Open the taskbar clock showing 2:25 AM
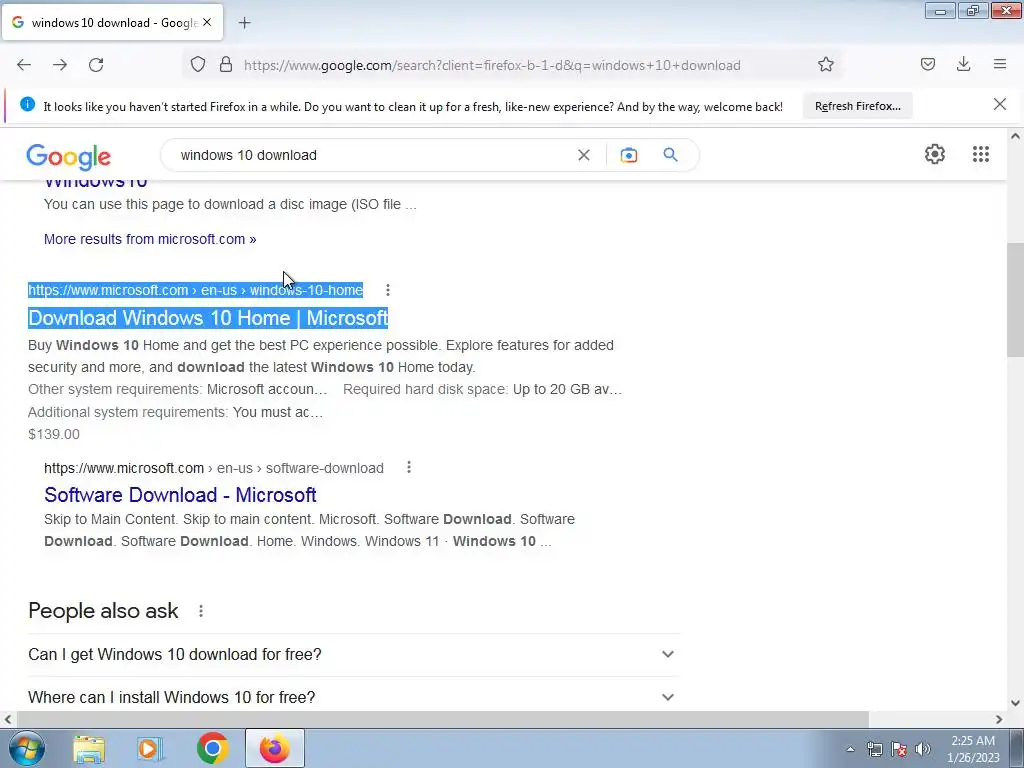 pos(973,749)
